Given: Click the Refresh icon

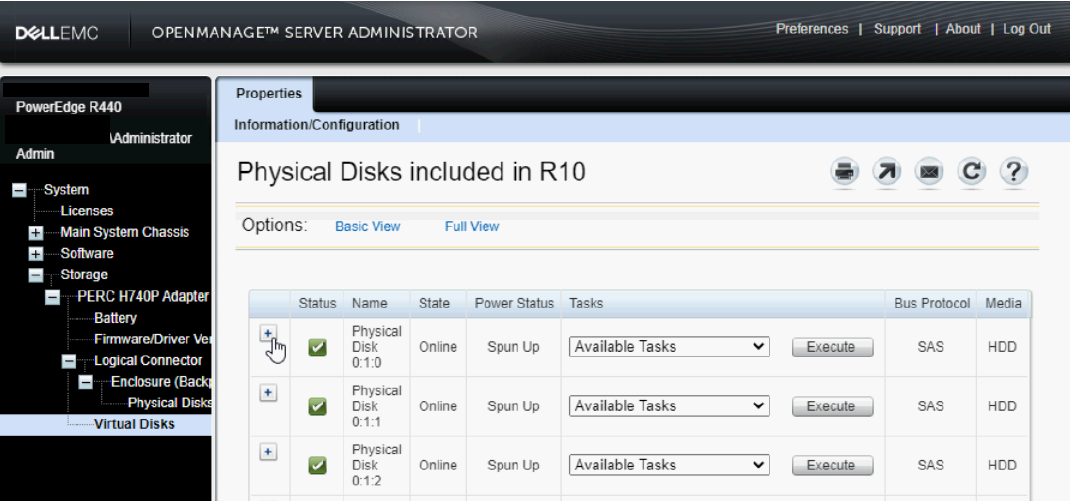Looking at the screenshot, I should point(971,172).
